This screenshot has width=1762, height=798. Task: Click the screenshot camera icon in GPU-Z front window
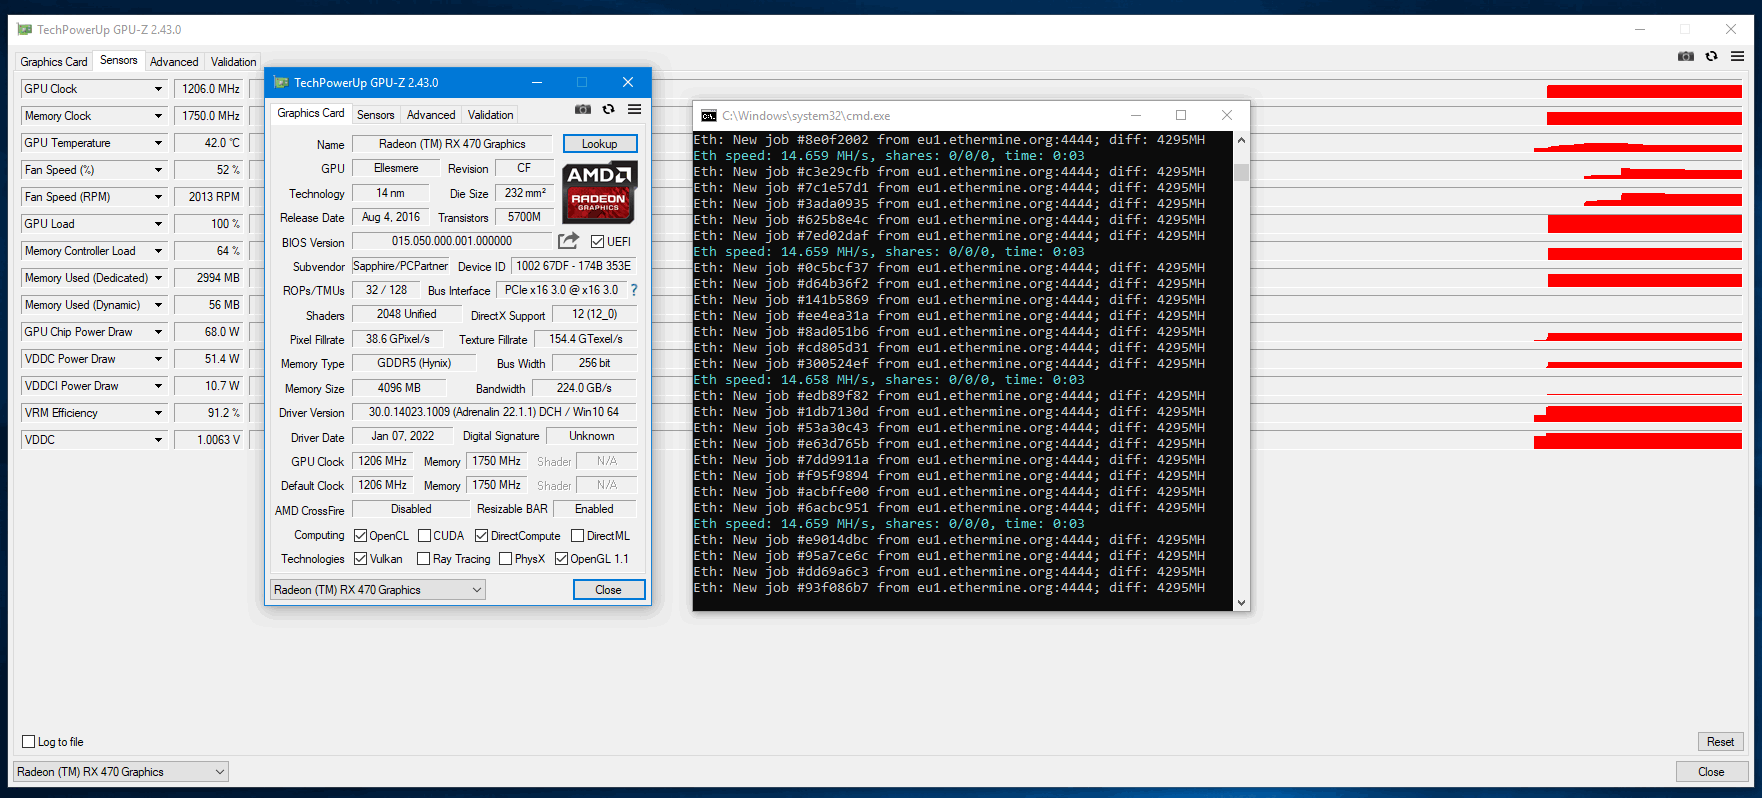click(x=583, y=109)
